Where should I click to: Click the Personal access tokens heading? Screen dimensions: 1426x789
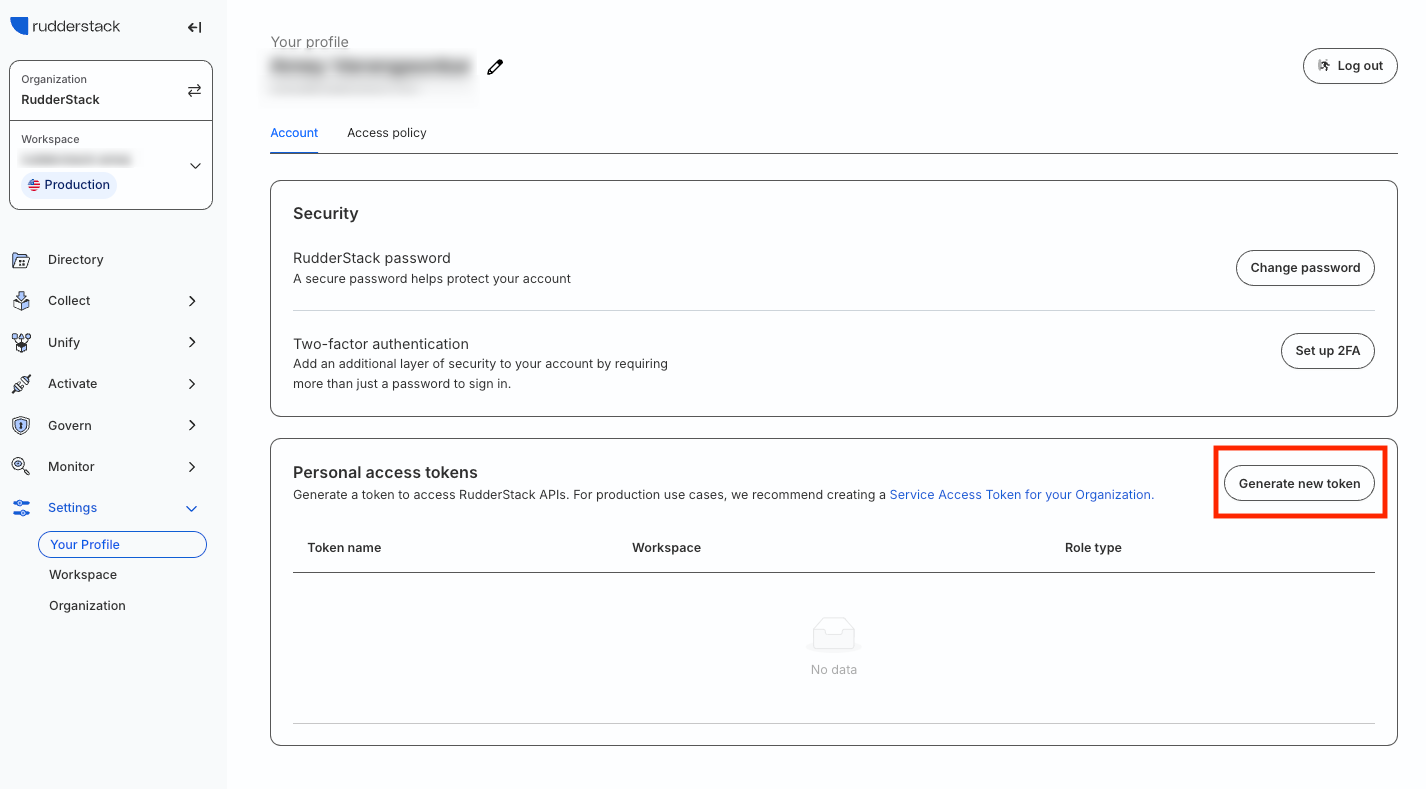(385, 473)
